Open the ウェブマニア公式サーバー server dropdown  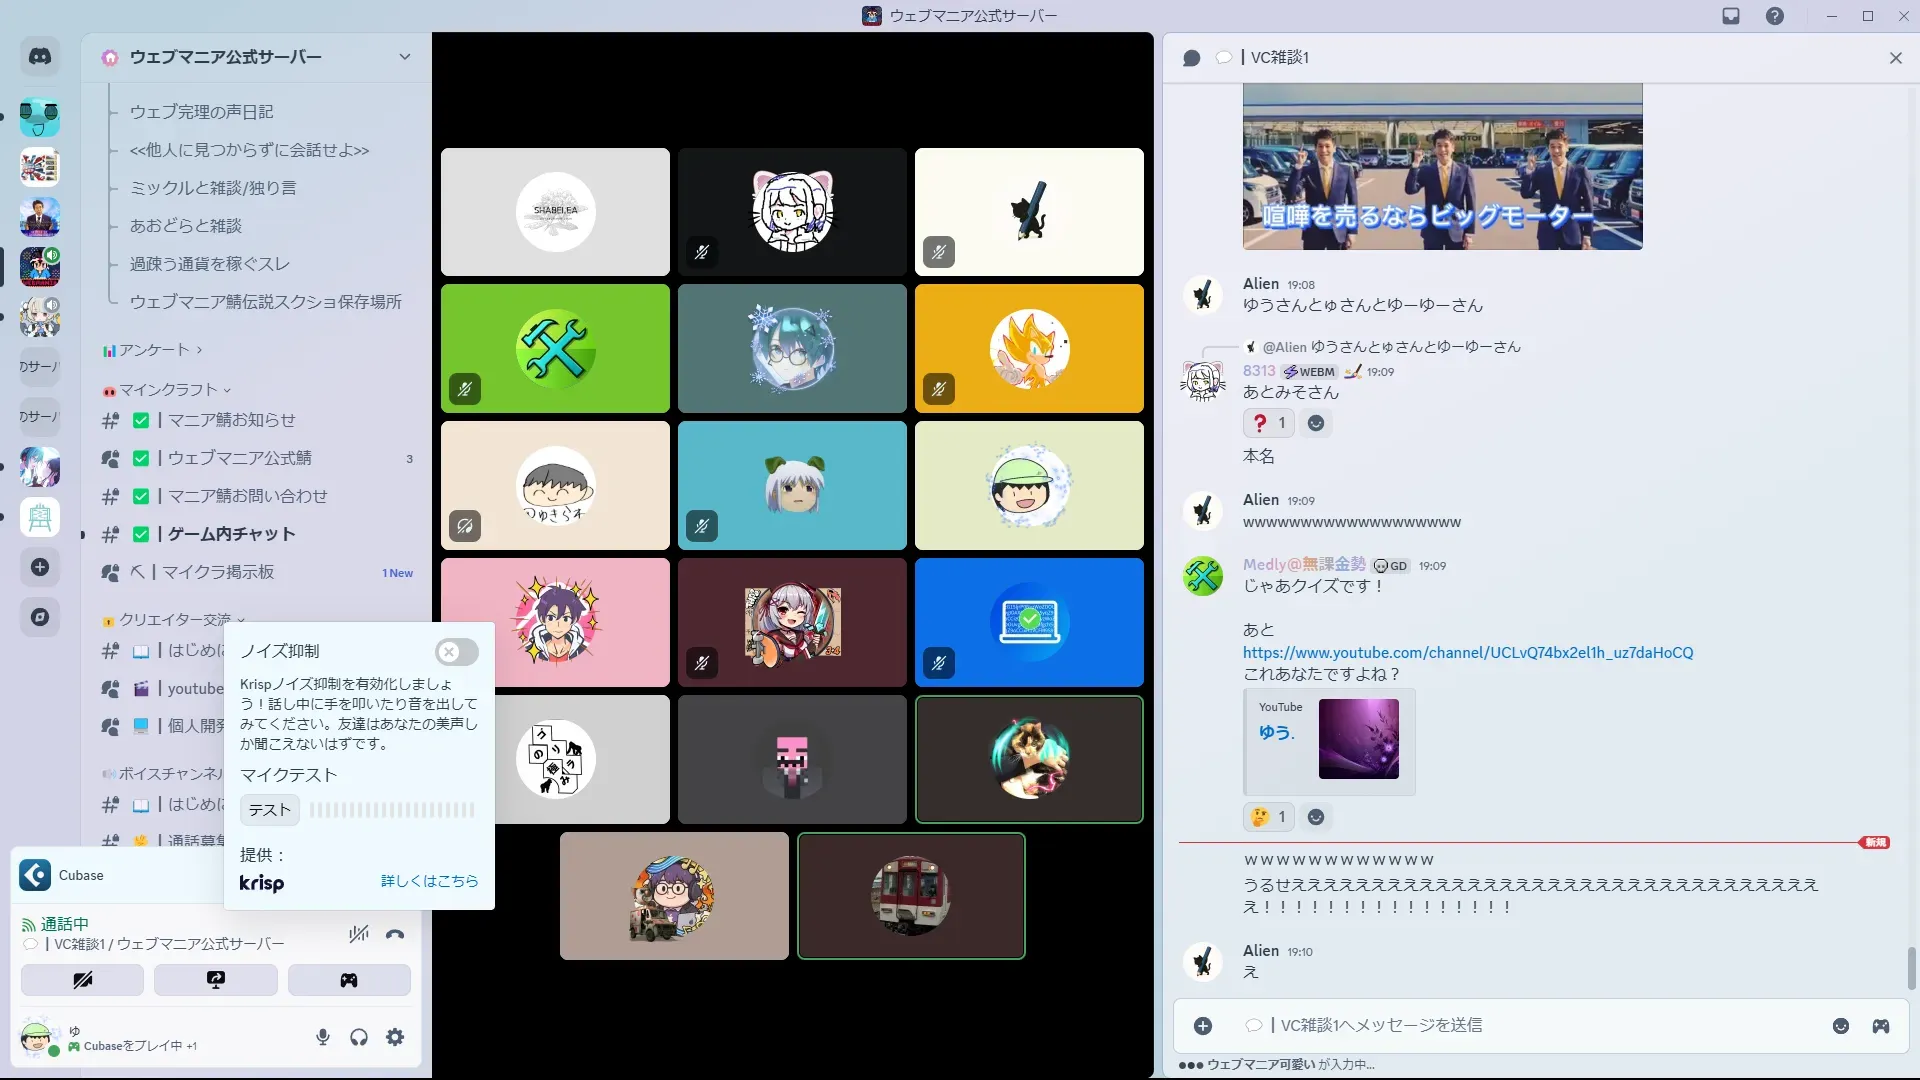pyautogui.click(x=404, y=57)
